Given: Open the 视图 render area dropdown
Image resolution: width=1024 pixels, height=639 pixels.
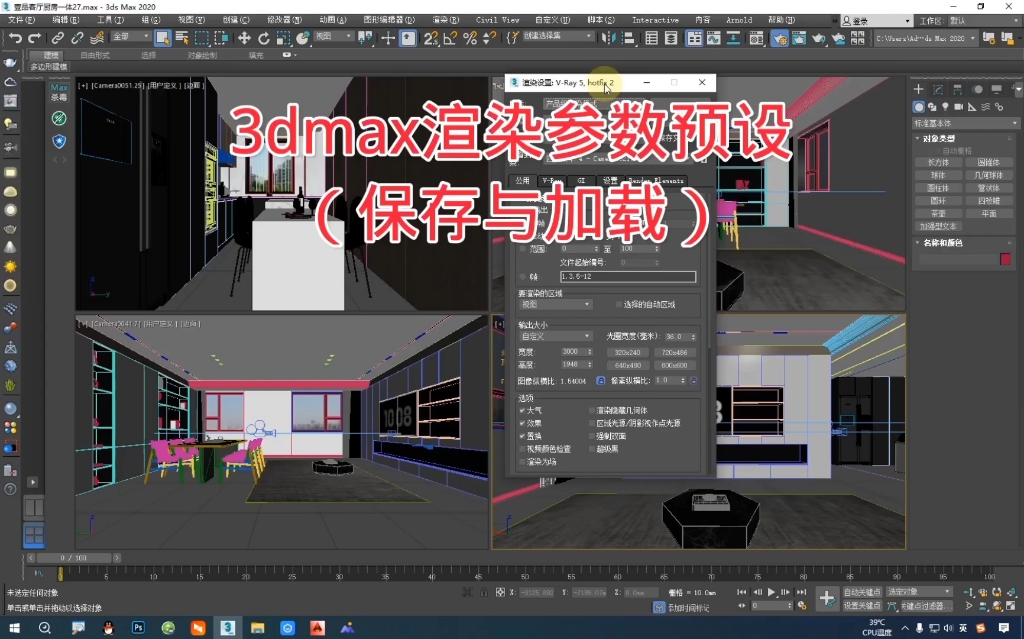Looking at the screenshot, I should [554, 305].
